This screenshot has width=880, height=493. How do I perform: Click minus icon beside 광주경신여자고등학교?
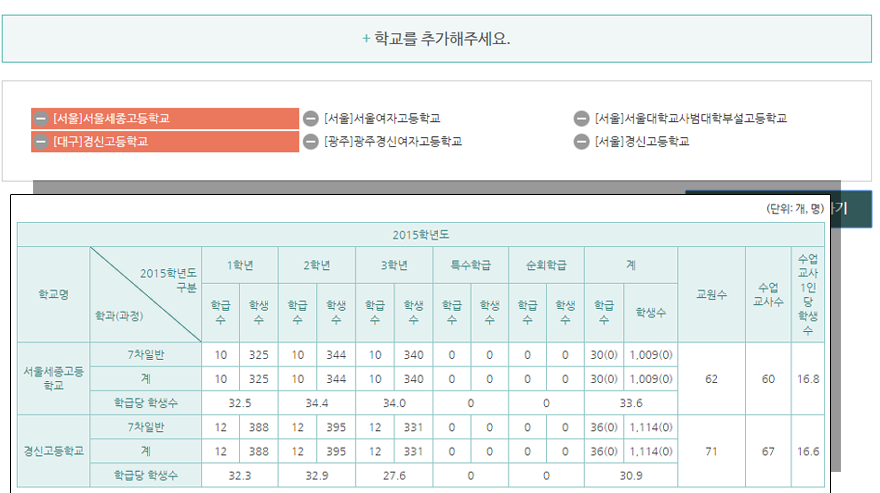(x=311, y=142)
